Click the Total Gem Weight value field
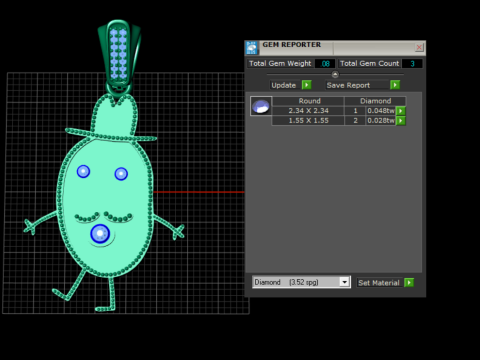The width and height of the screenshot is (480, 360). (x=325, y=64)
